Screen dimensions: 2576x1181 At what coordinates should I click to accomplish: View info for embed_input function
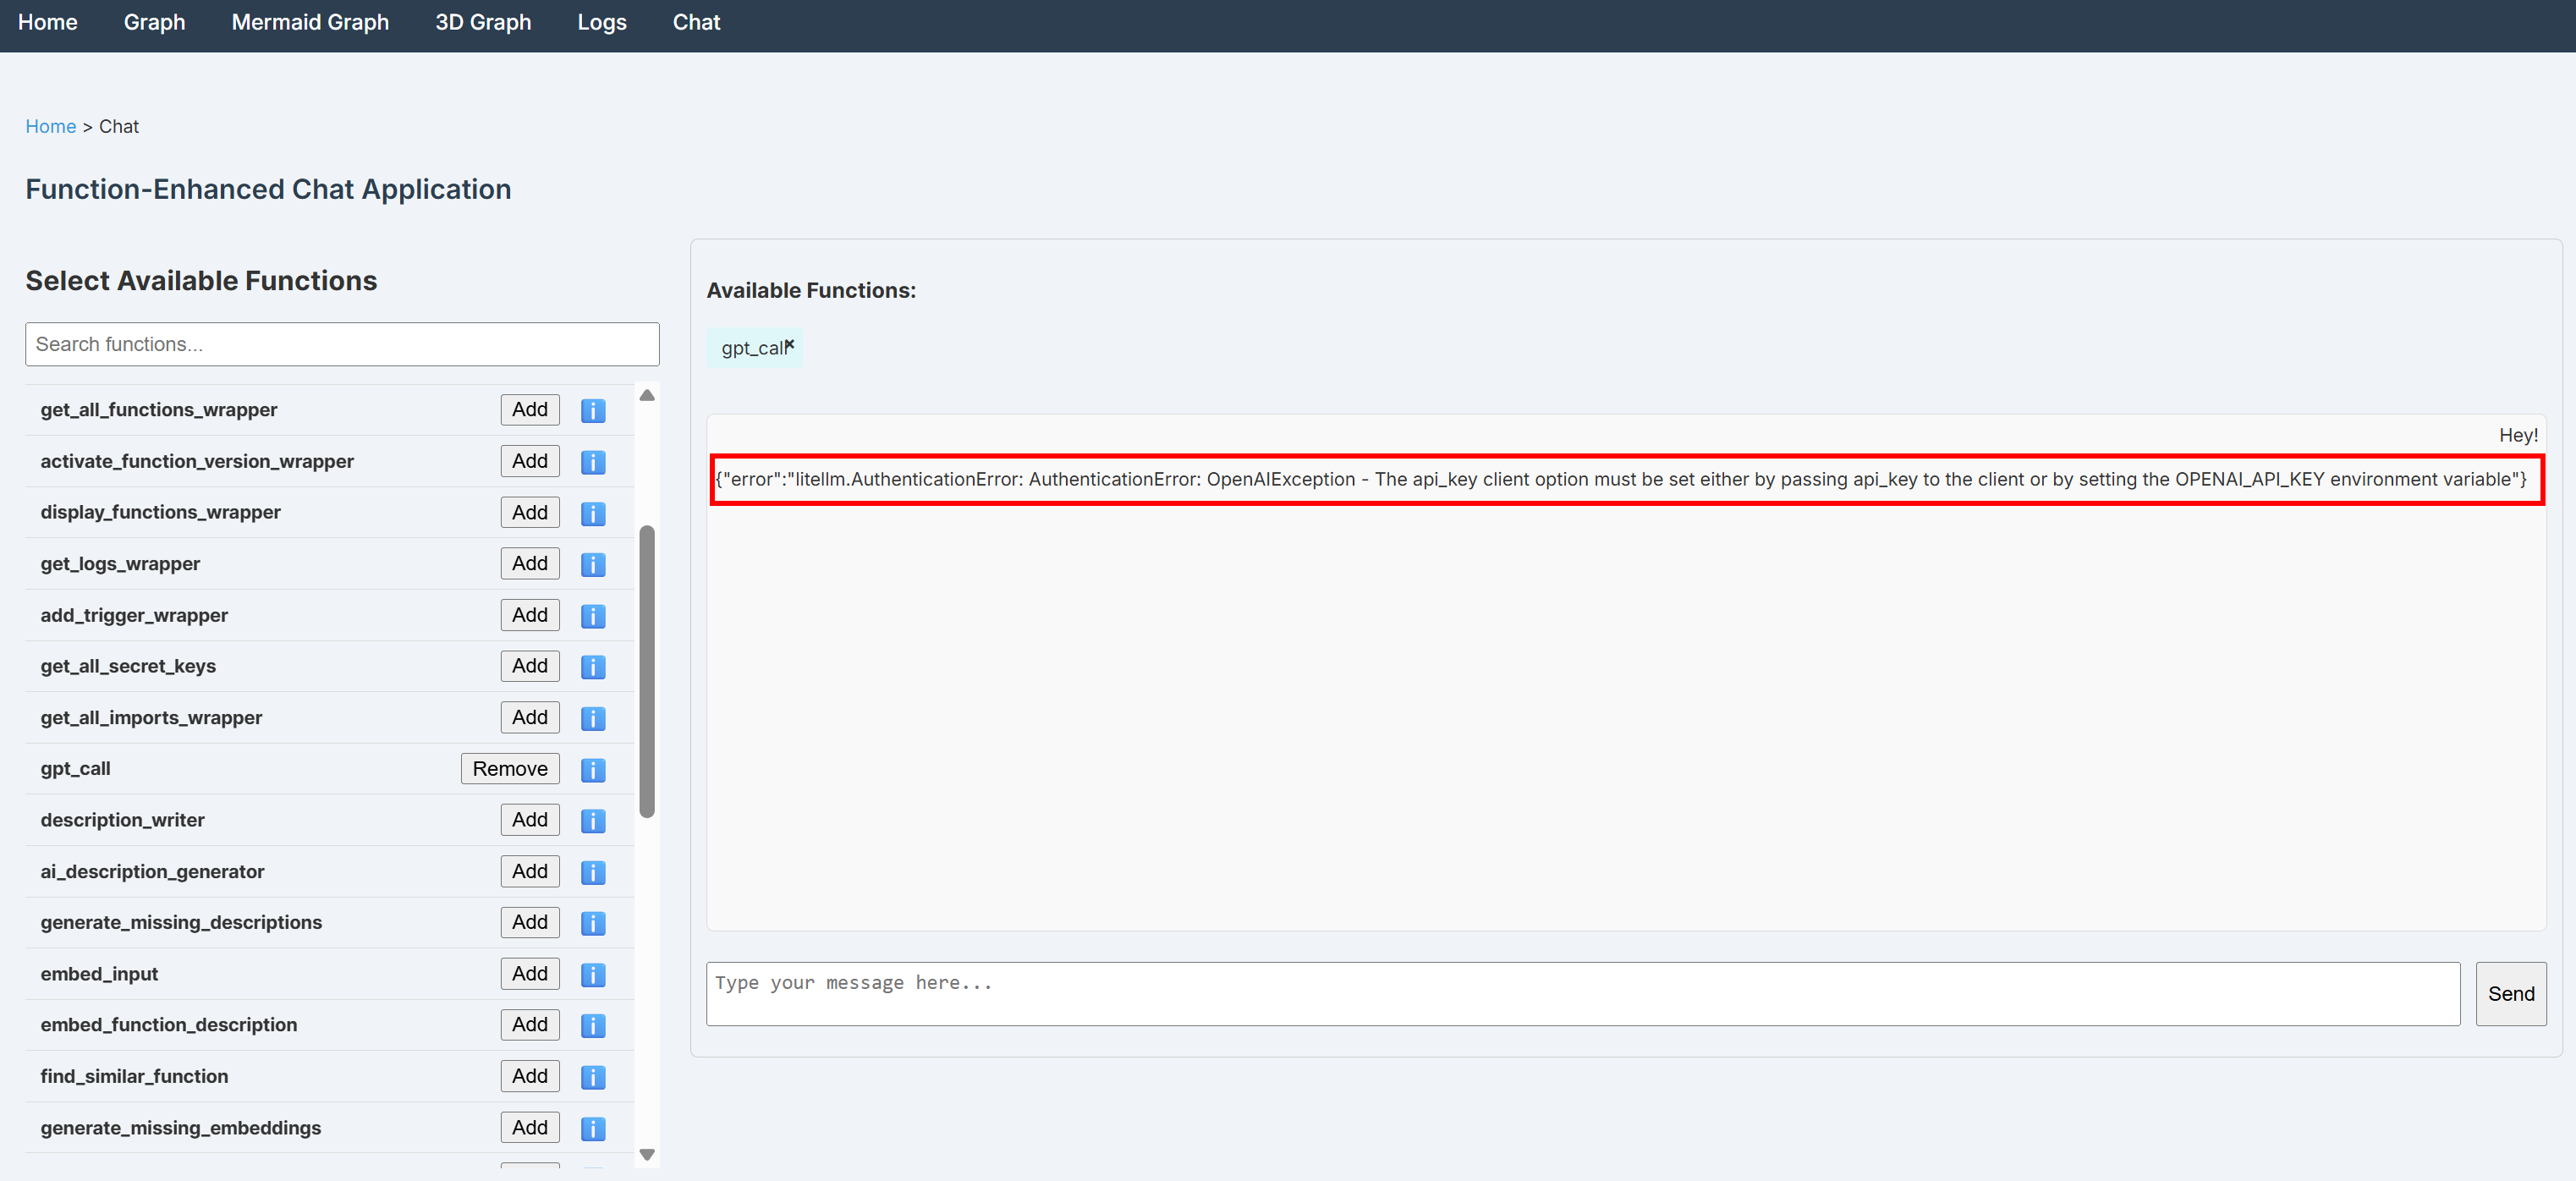pos(592,974)
